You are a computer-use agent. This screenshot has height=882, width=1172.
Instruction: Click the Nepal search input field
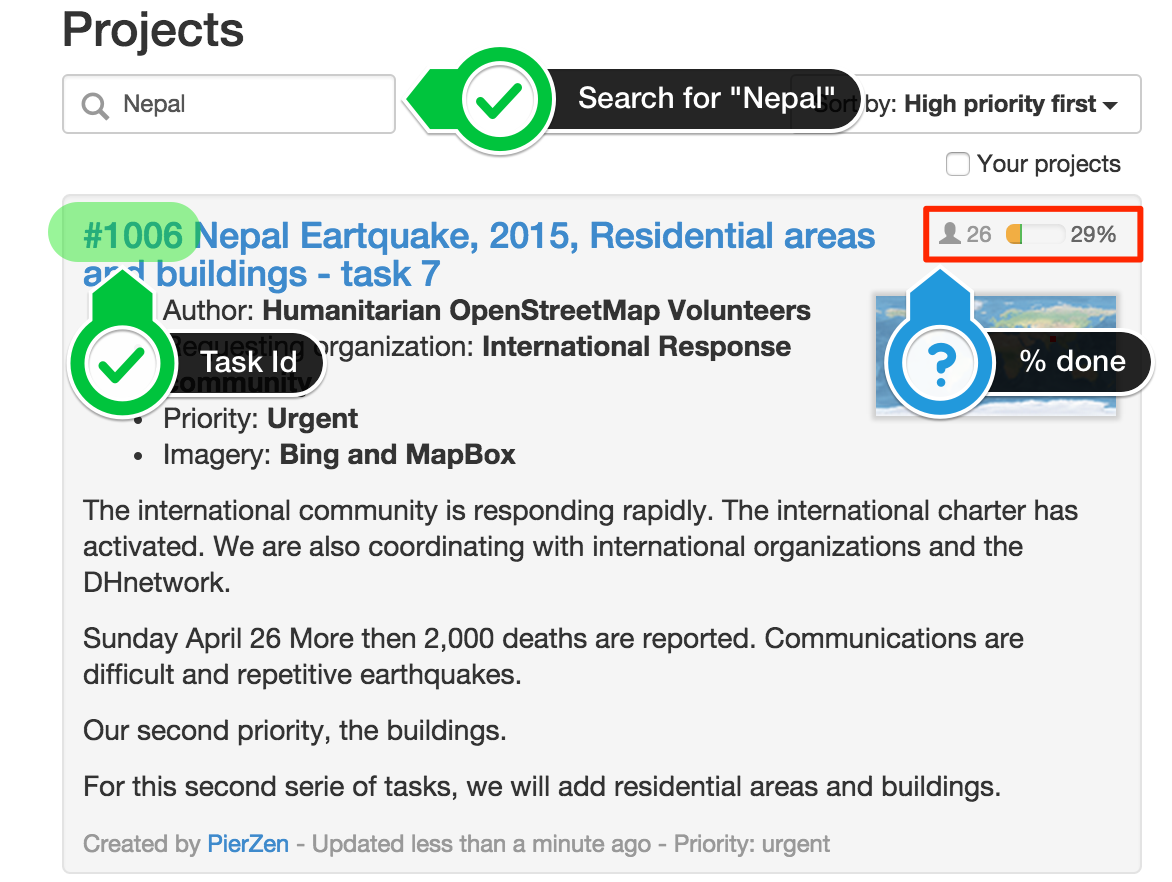coord(229,104)
